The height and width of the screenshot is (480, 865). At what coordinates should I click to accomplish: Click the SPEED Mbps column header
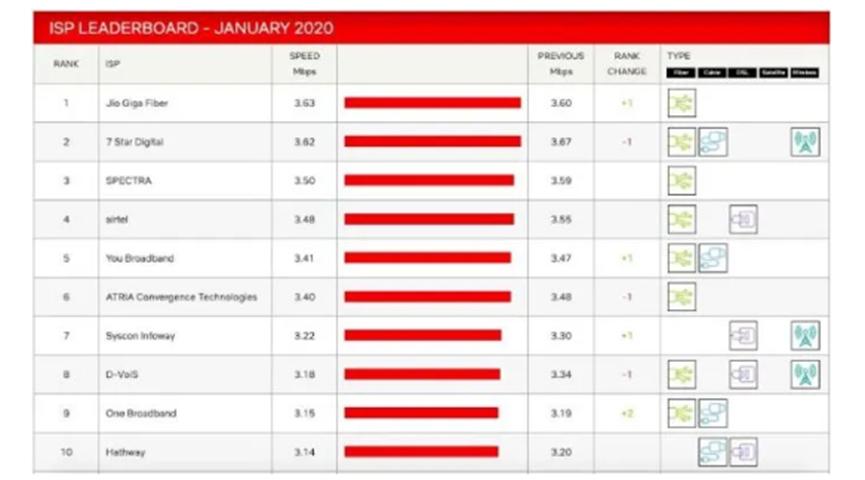coord(305,64)
